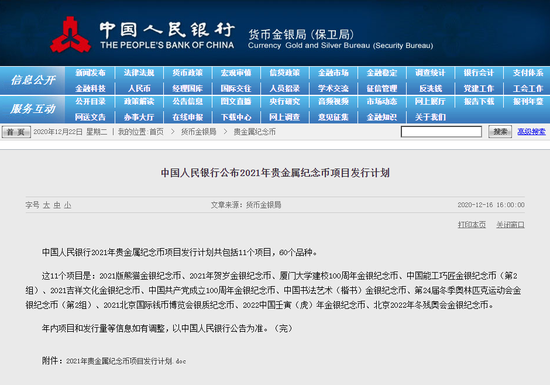This screenshot has width=550, height=385.
Task: Open 下载中心 navigation item
Action: coord(236,117)
